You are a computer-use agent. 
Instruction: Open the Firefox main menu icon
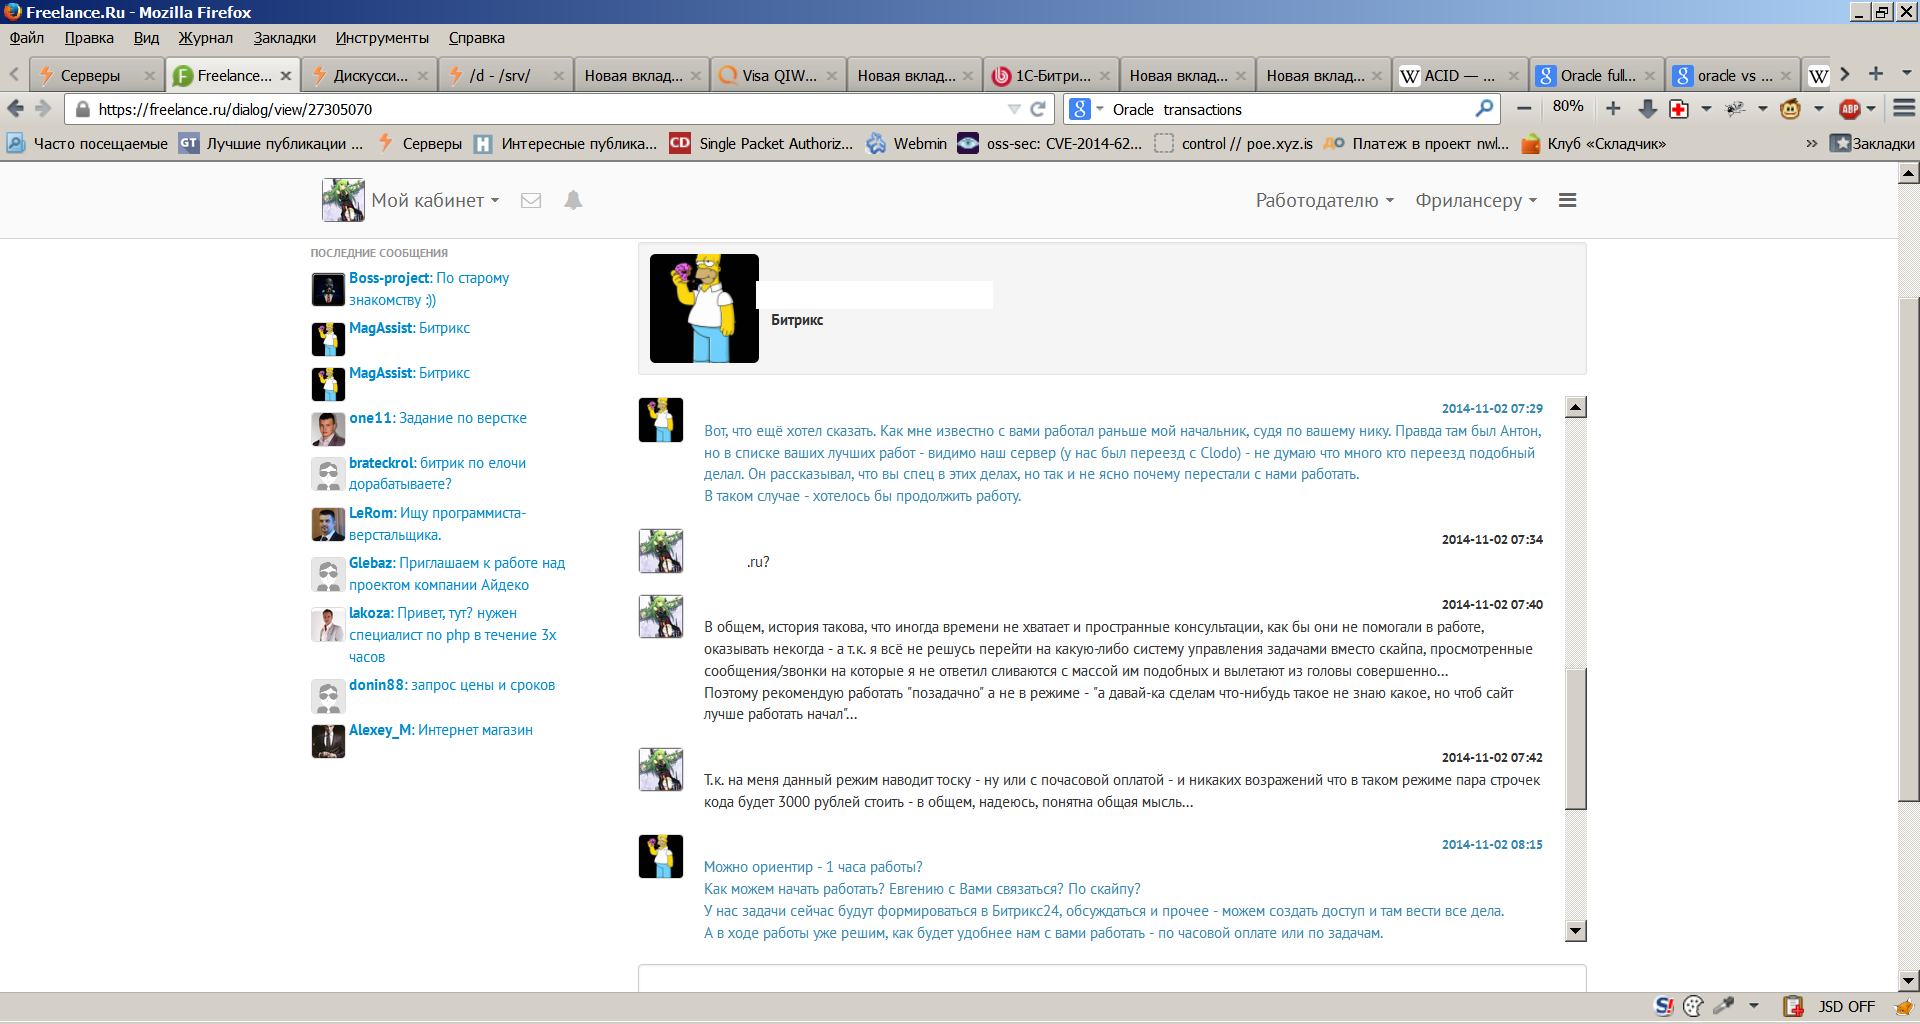pos(1904,108)
